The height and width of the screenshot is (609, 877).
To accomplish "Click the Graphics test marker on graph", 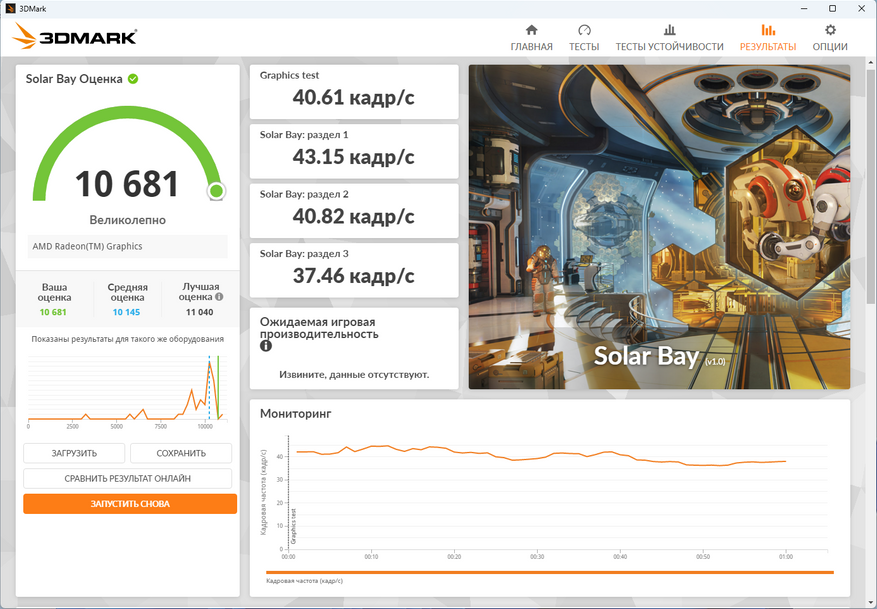I will click(x=293, y=526).
